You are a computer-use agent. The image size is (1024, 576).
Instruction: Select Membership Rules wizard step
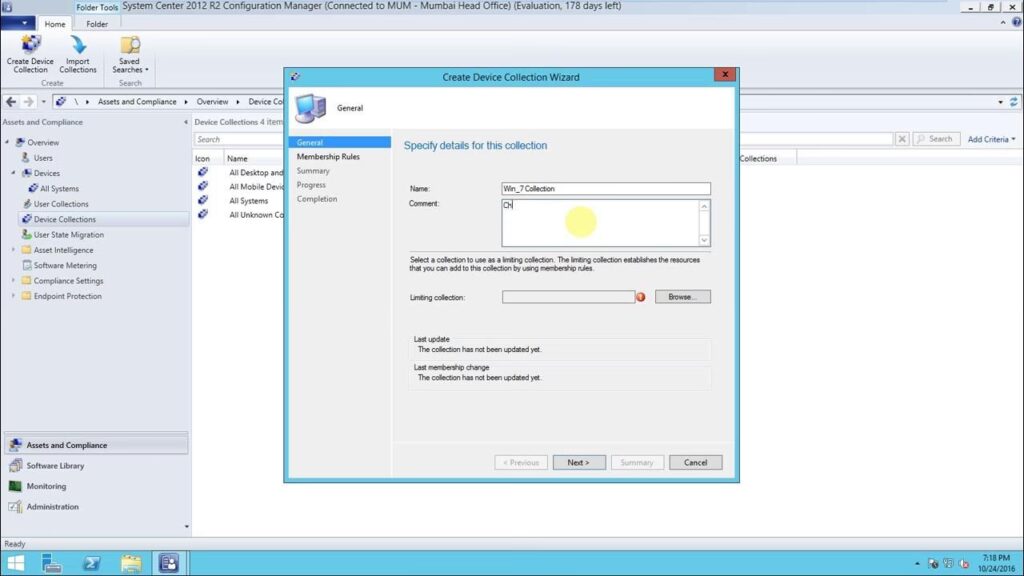coord(328,157)
